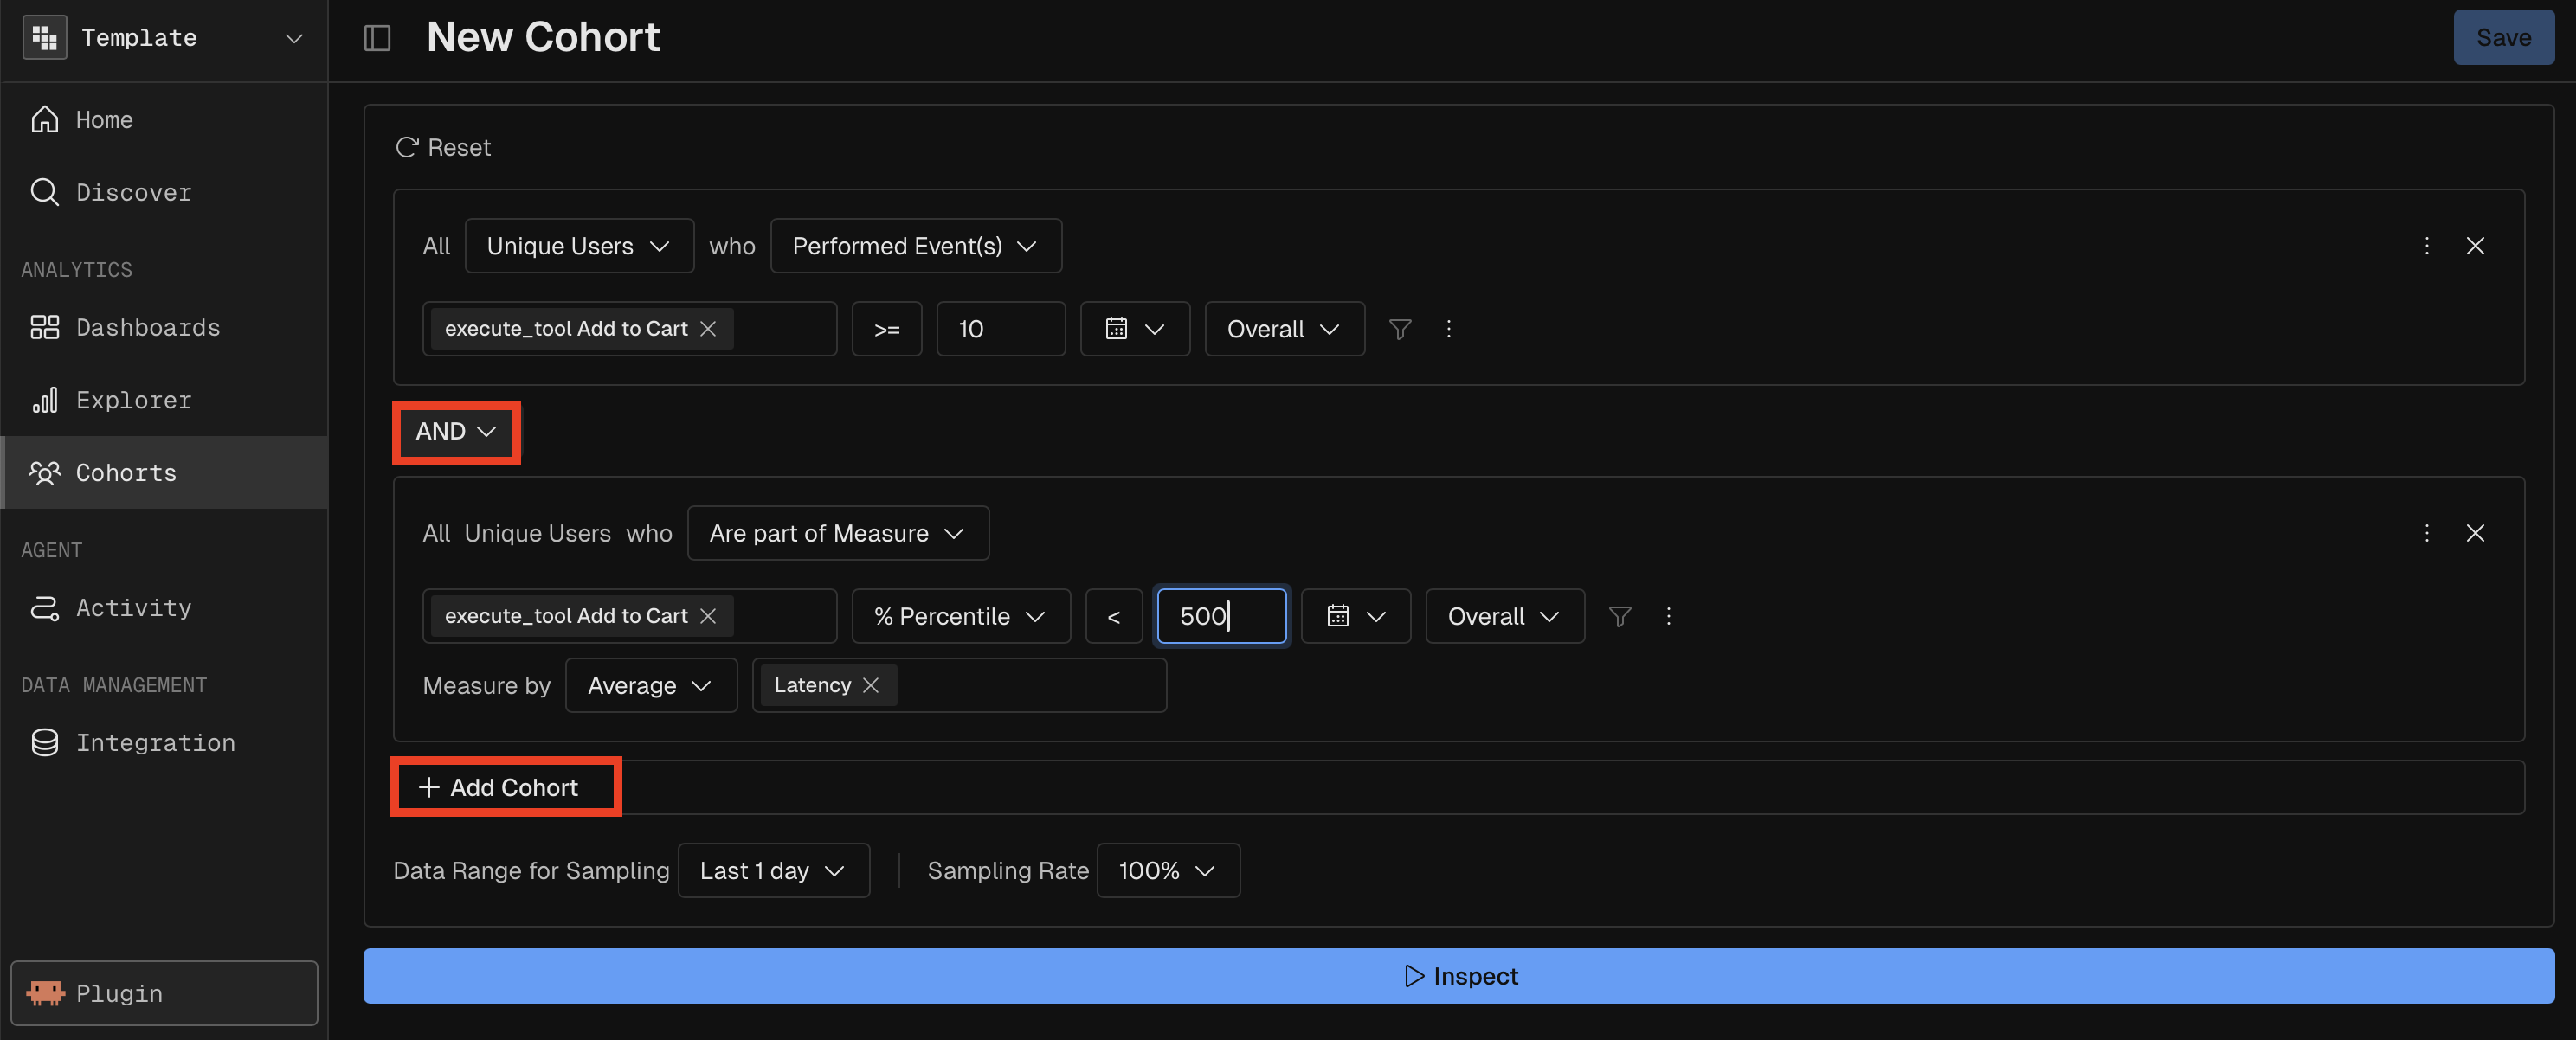This screenshot has height=1040, width=2576.
Task: Reset the cohort definition
Action: click(x=443, y=148)
